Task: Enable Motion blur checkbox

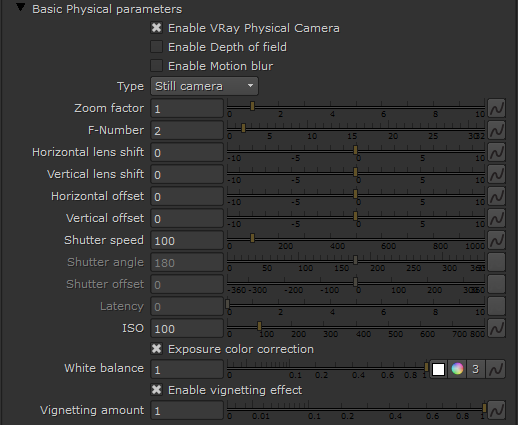Action: (x=156, y=66)
